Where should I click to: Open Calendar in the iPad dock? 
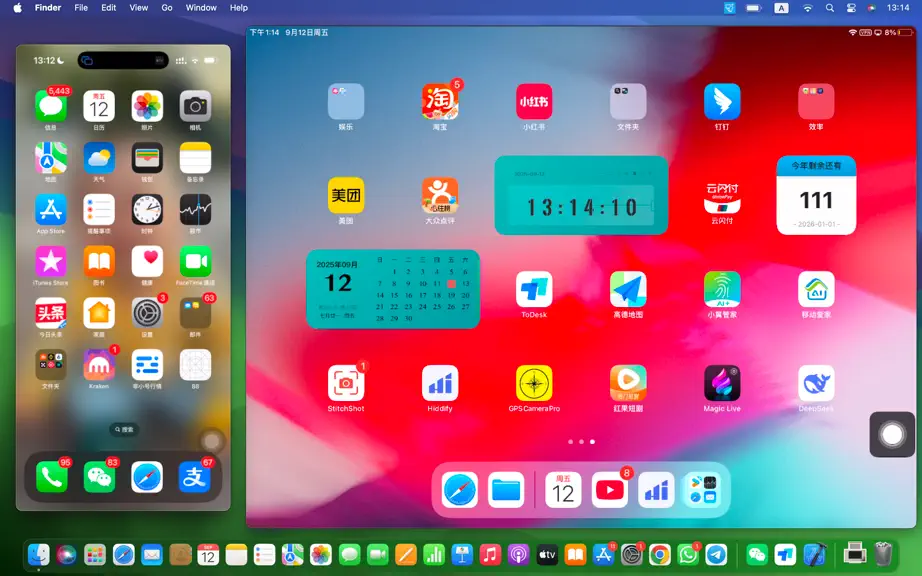[563, 490]
